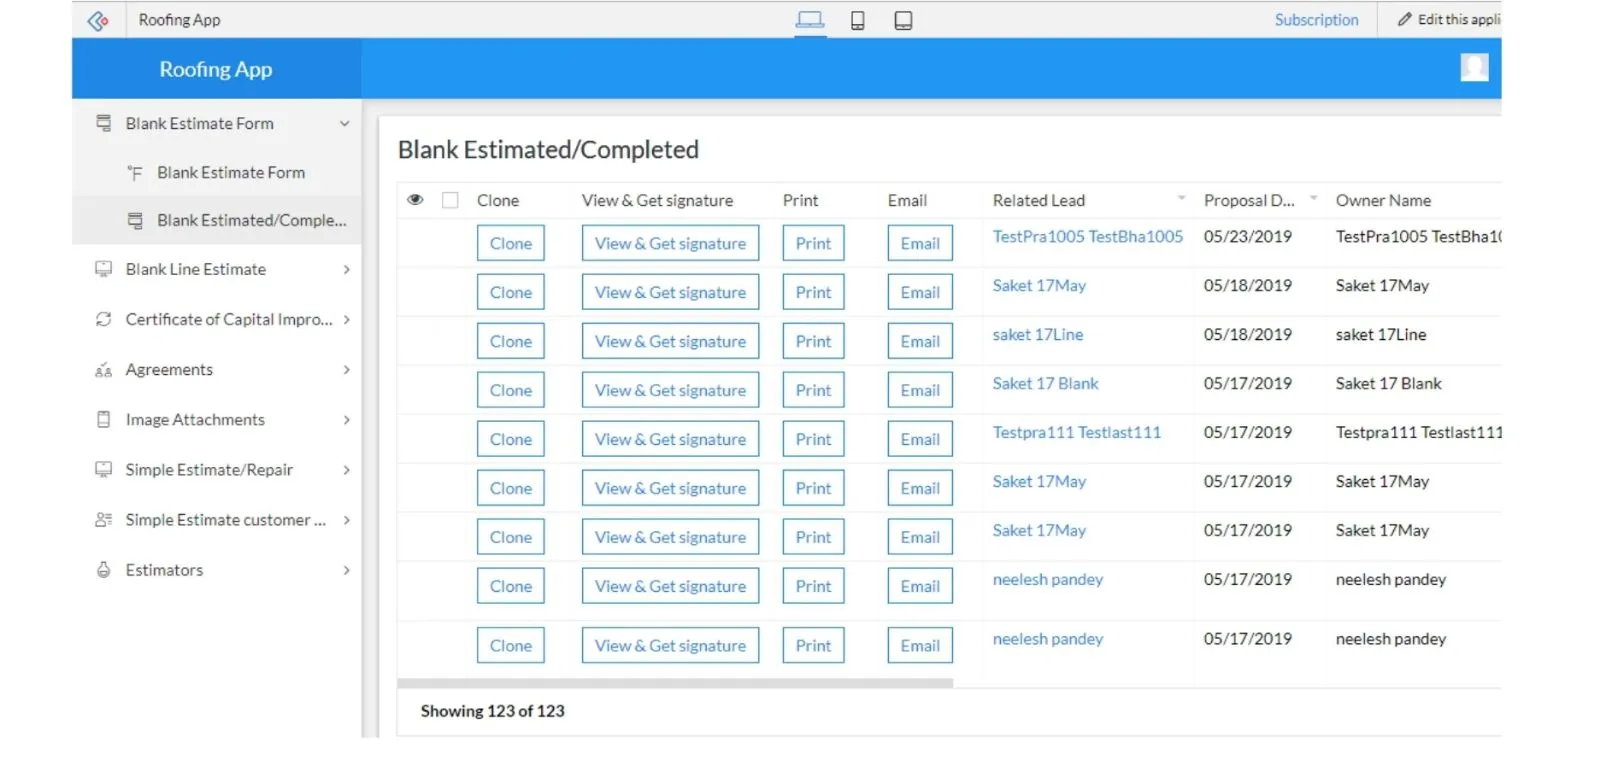Click the Estimators sidebar icon
This screenshot has width=1600, height=760.
tap(103, 570)
